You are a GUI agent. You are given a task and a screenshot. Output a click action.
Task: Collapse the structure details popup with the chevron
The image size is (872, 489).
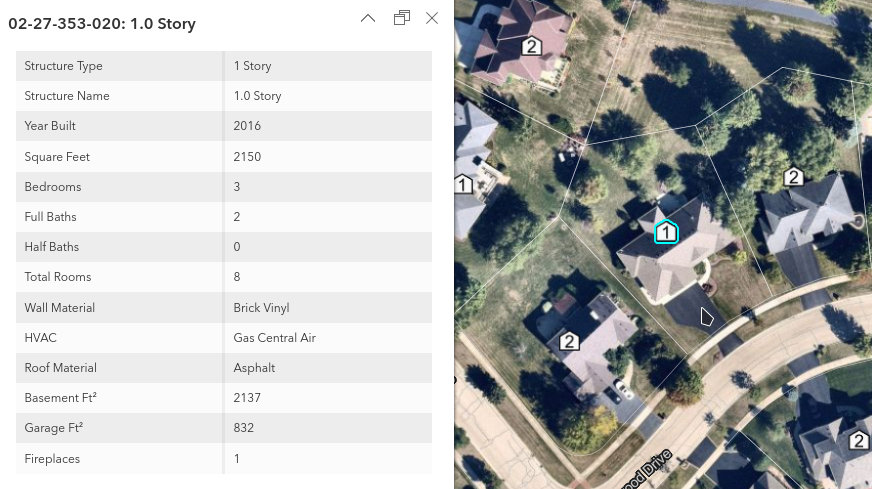[368, 18]
